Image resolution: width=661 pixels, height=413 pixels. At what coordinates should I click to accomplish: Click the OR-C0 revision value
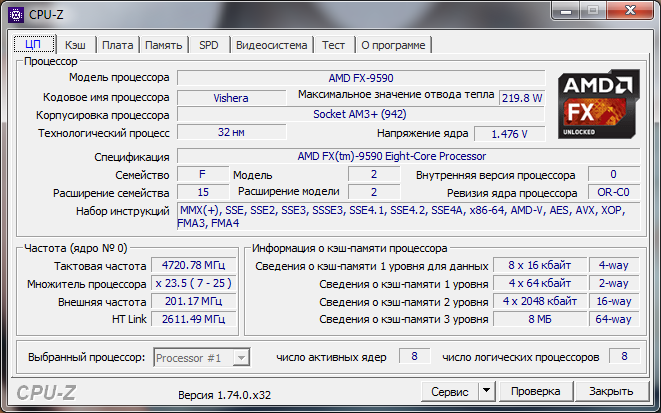click(614, 192)
